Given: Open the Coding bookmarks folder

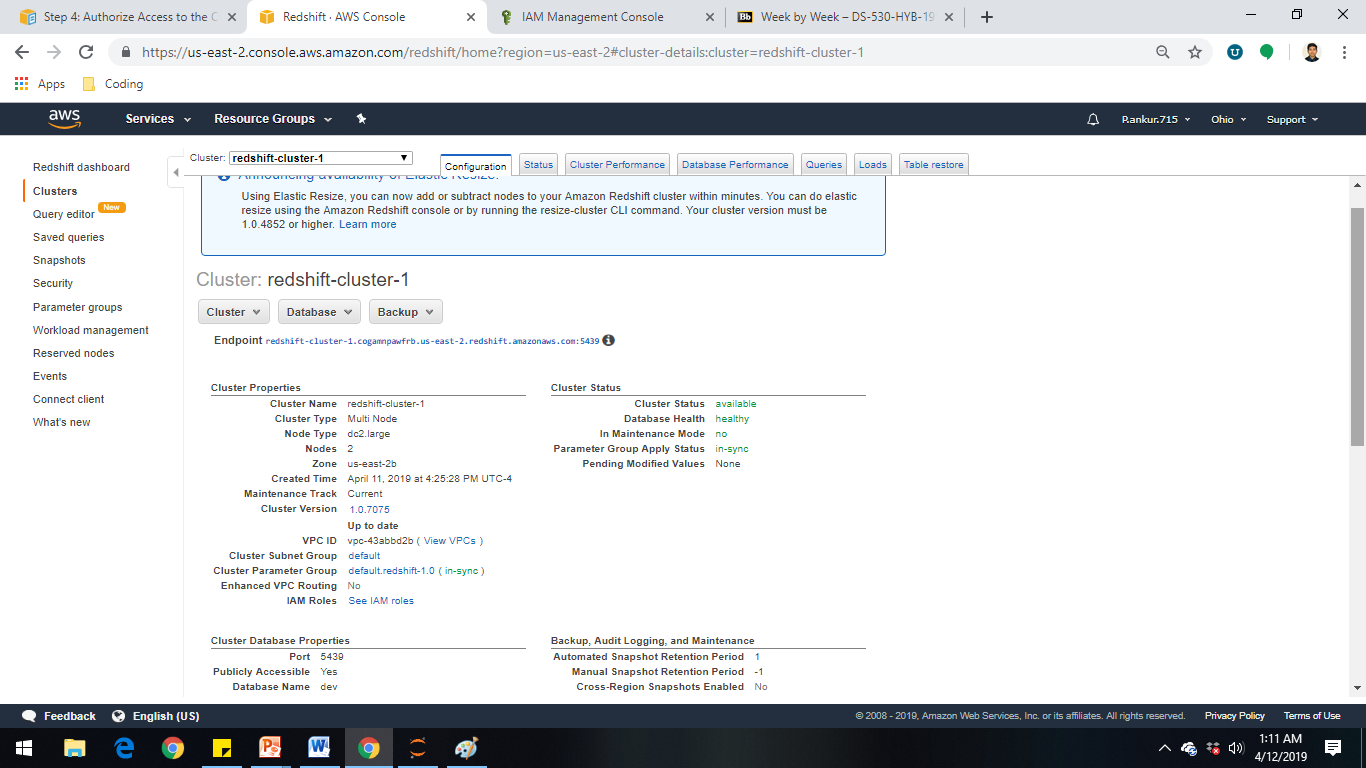Looking at the screenshot, I should (x=112, y=84).
